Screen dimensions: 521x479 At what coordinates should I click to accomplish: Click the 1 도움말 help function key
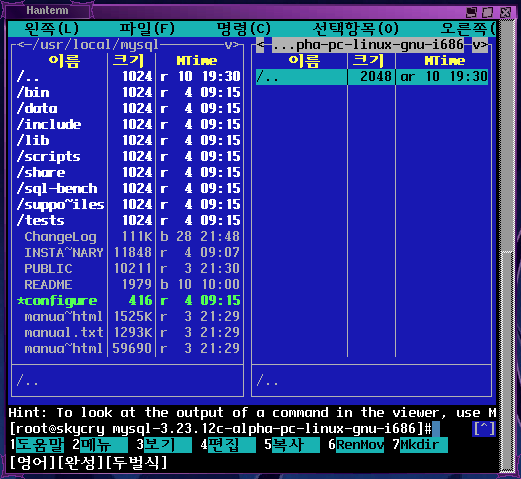tap(37, 445)
